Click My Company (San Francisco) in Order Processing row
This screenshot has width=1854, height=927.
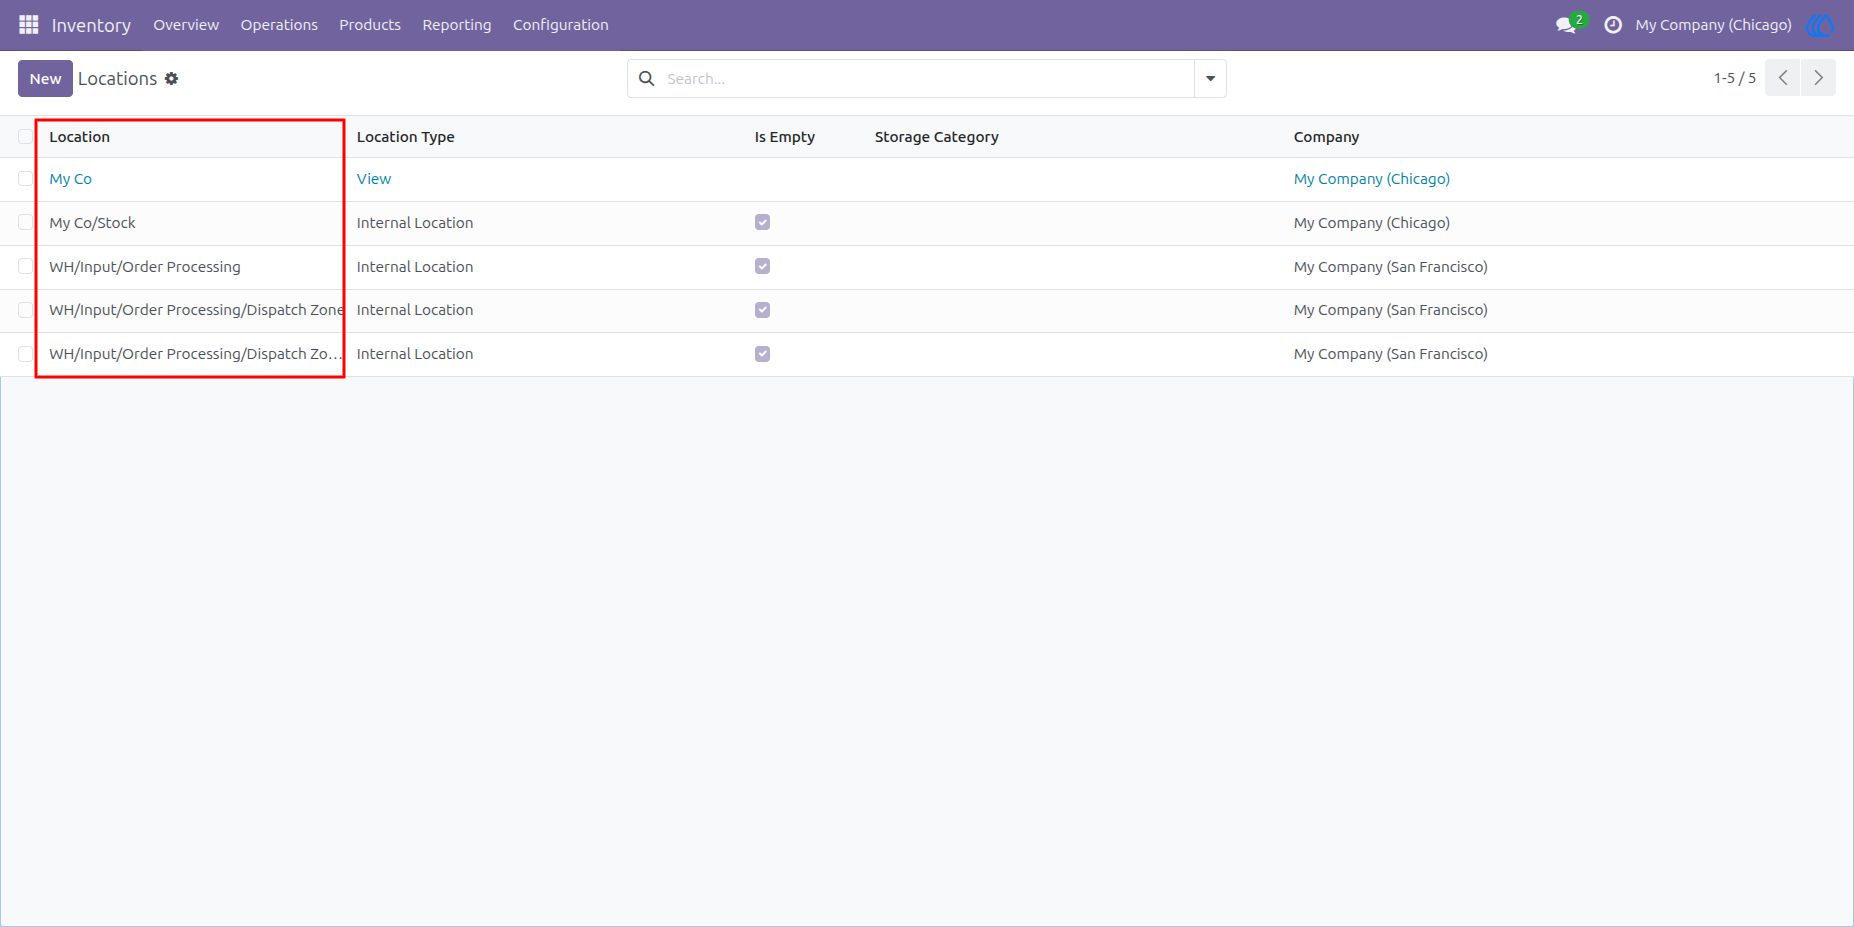pyautogui.click(x=1390, y=267)
